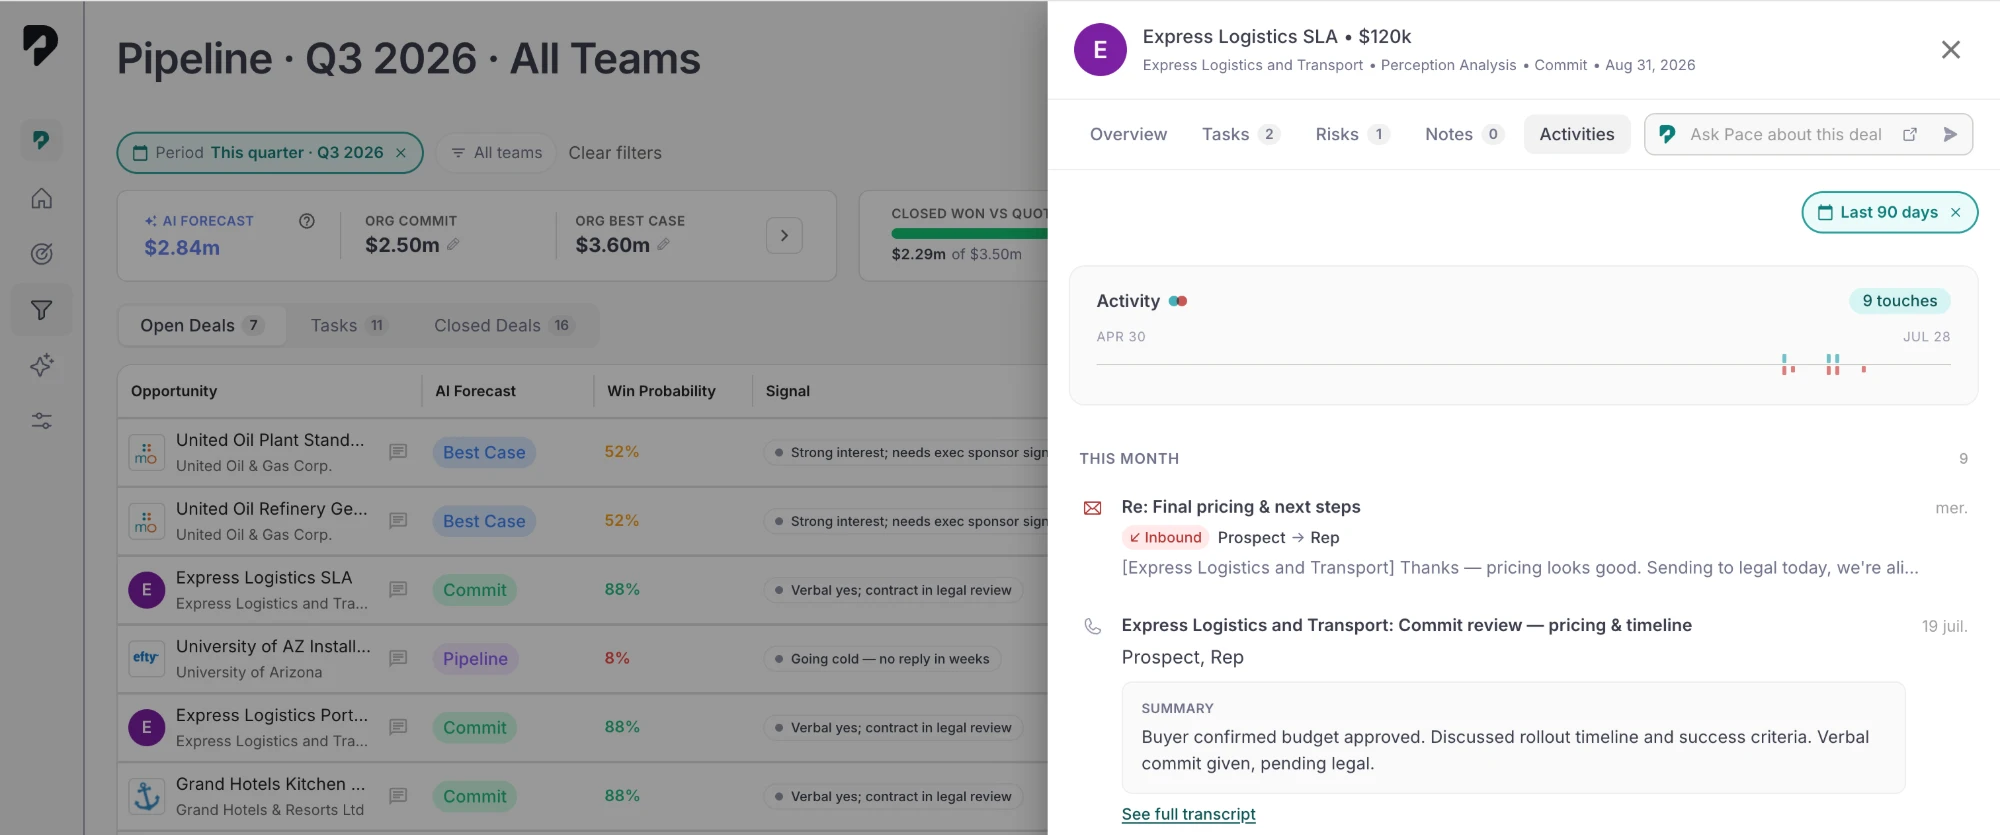Screen dimensions: 2000x835
Task: Edit the Org Best Case pencil icon
Action: pyautogui.click(x=663, y=245)
